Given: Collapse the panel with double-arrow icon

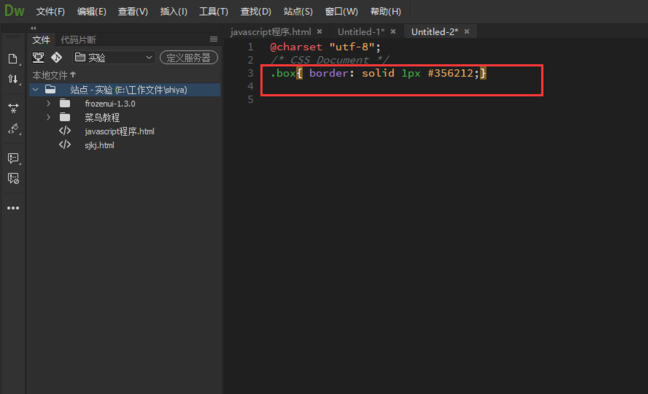Looking at the screenshot, I should [33, 28].
